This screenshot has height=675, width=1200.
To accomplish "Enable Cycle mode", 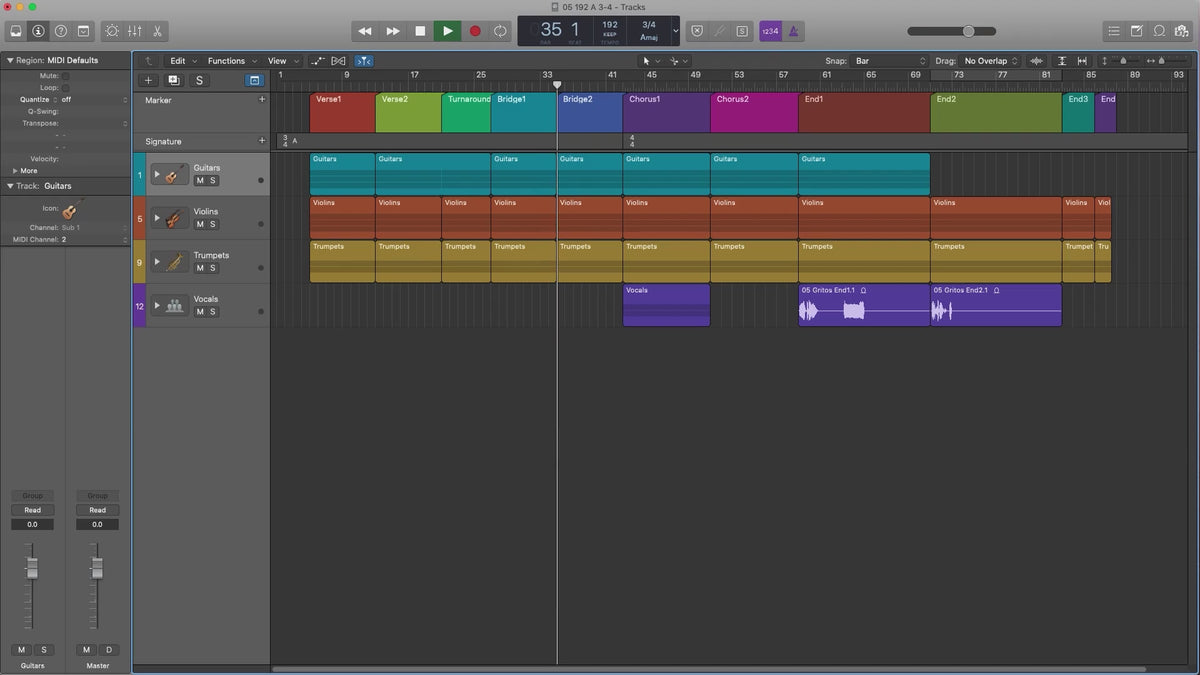I will click(500, 31).
